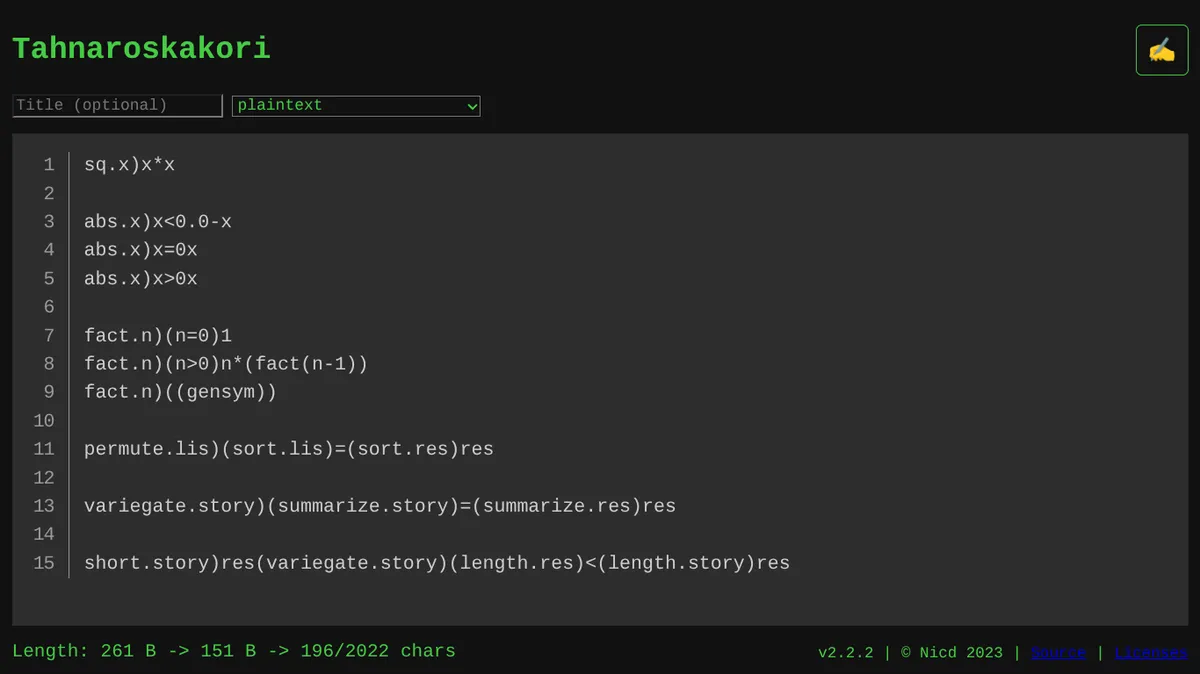
Task: Click the fact.n)((gensym)) code line
Action: (180, 392)
